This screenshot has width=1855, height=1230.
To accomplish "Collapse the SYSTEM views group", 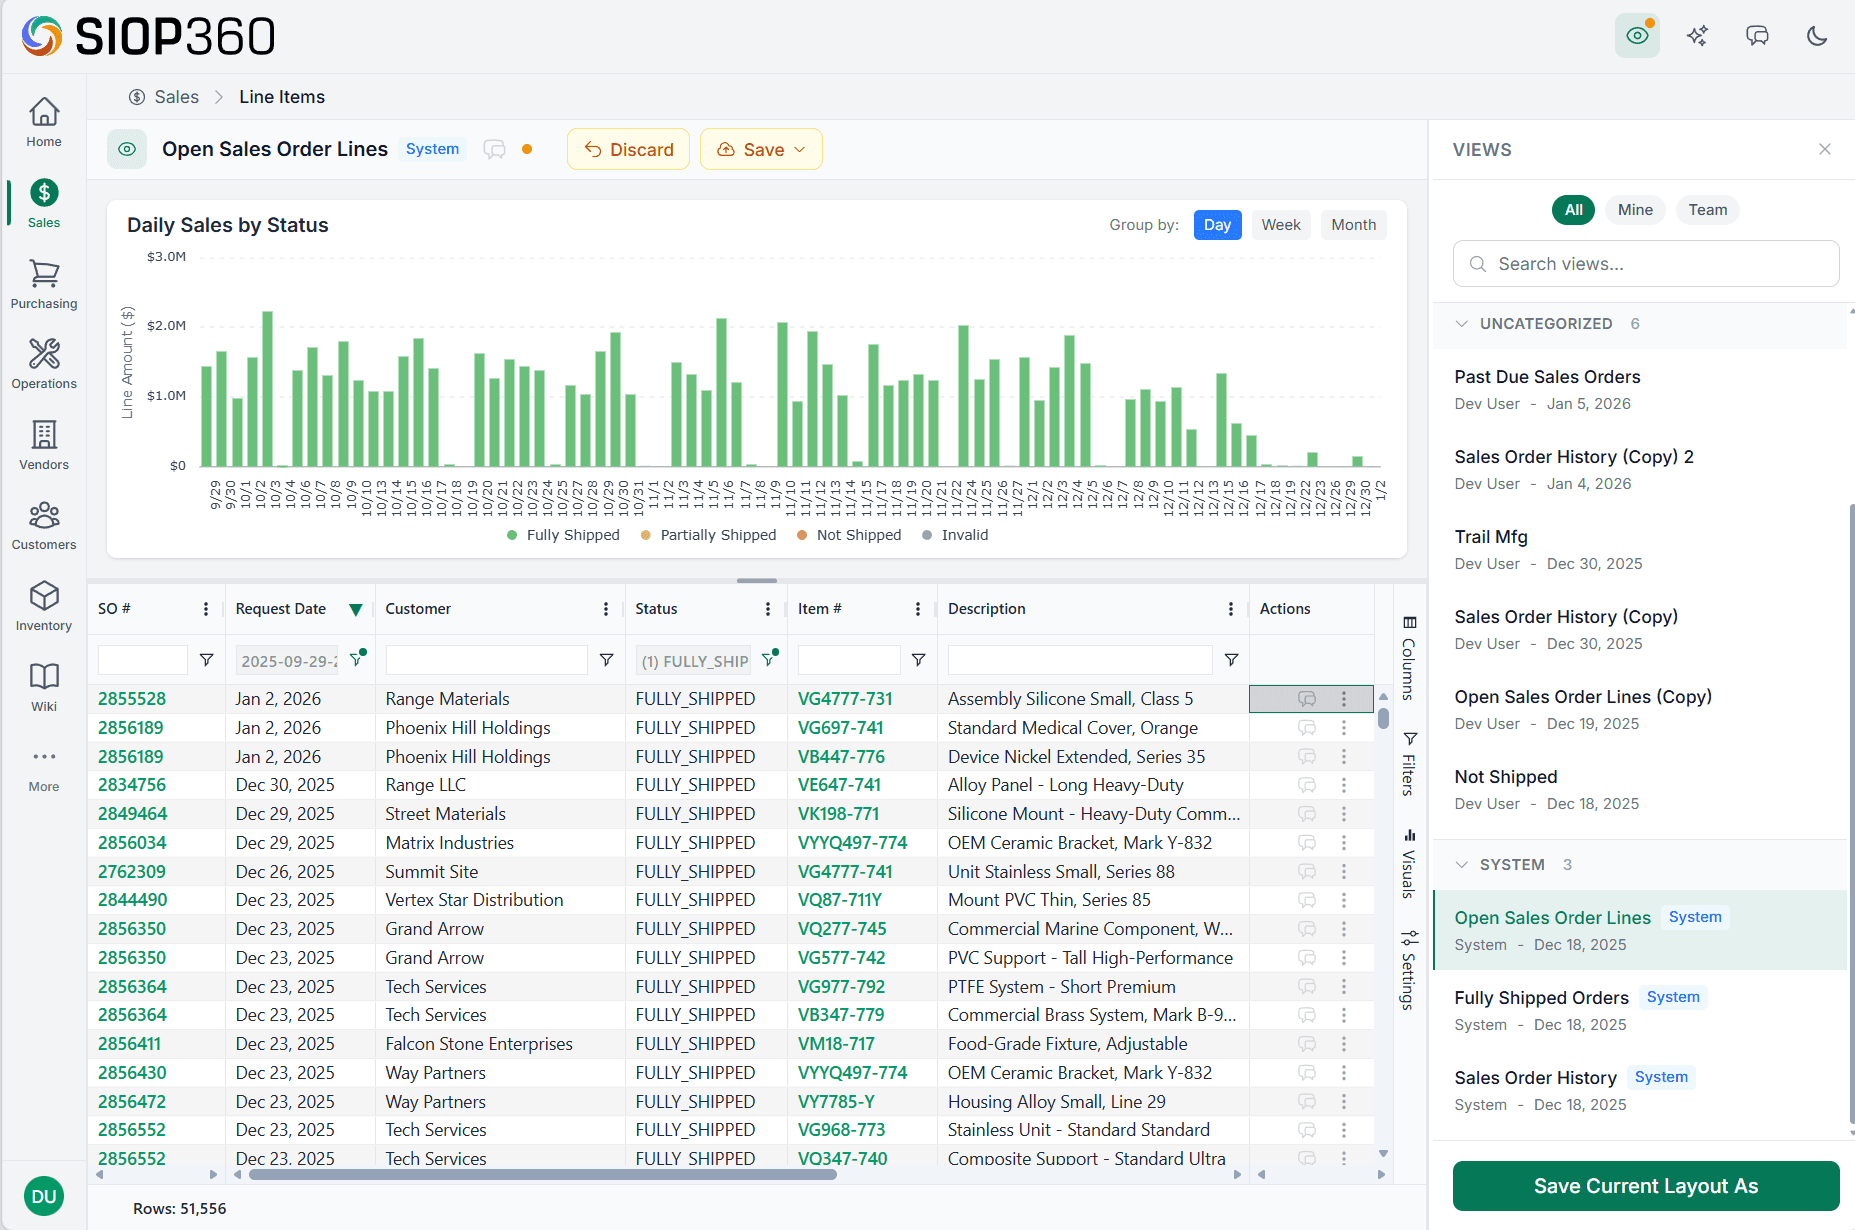I will tap(1462, 864).
